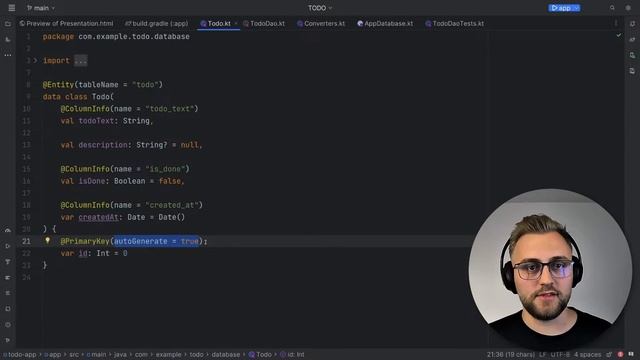Click database in breadcrumb bar
The height and width of the screenshot is (360, 640).
point(226,354)
